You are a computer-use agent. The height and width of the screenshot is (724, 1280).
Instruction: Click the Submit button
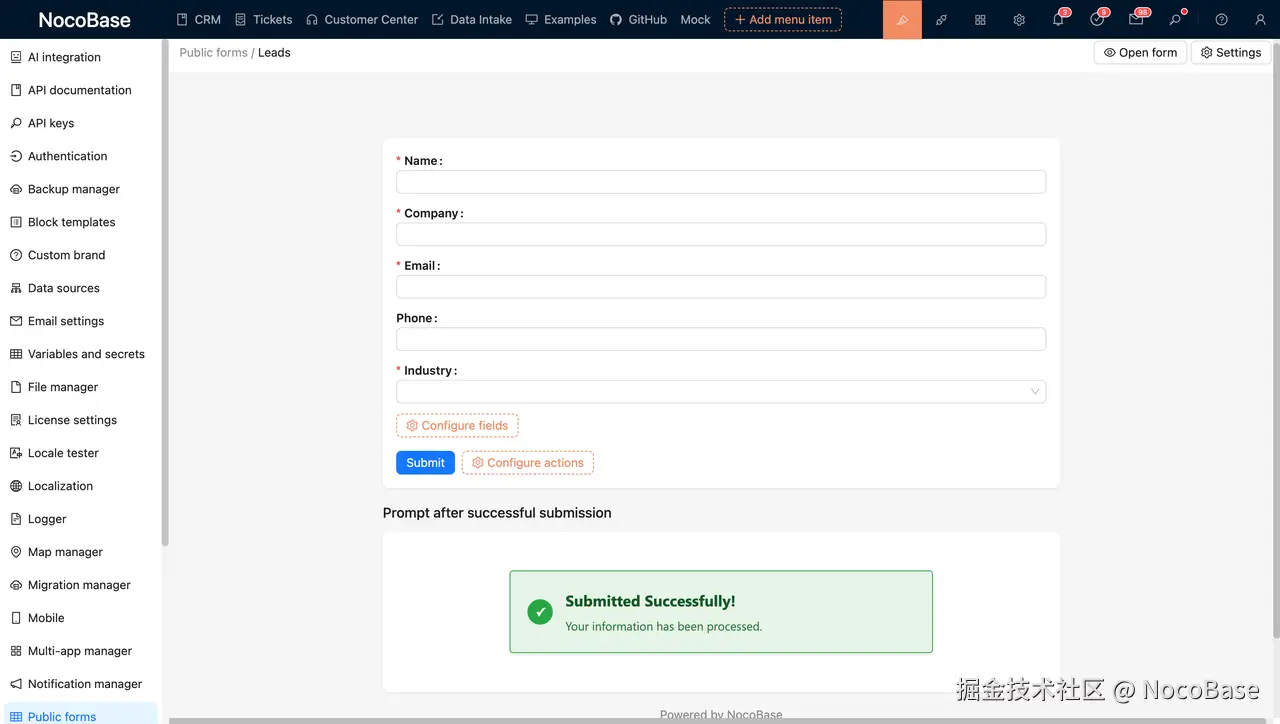(425, 462)
